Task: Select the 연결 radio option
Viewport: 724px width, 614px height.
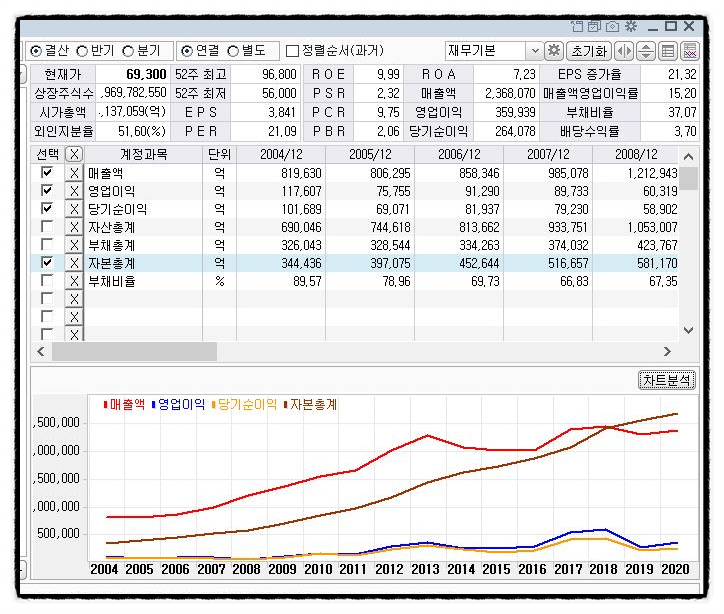Action: [x=187, y=51]
